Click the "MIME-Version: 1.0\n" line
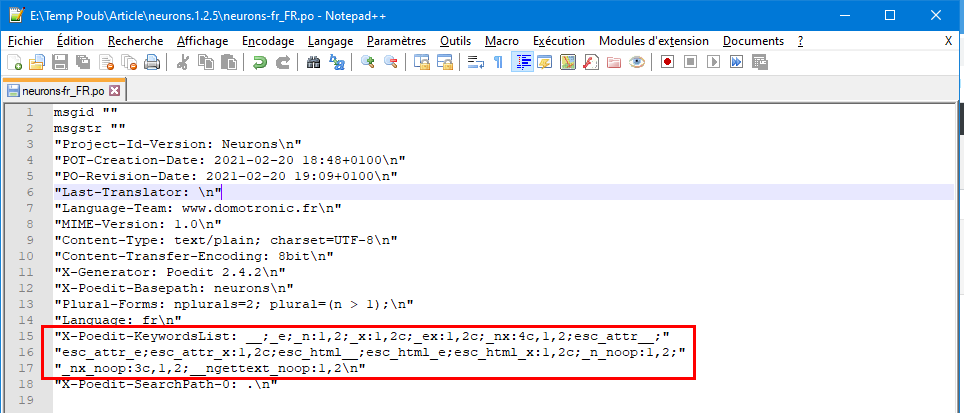The image size is (964, 413). [x=138, y=224]
